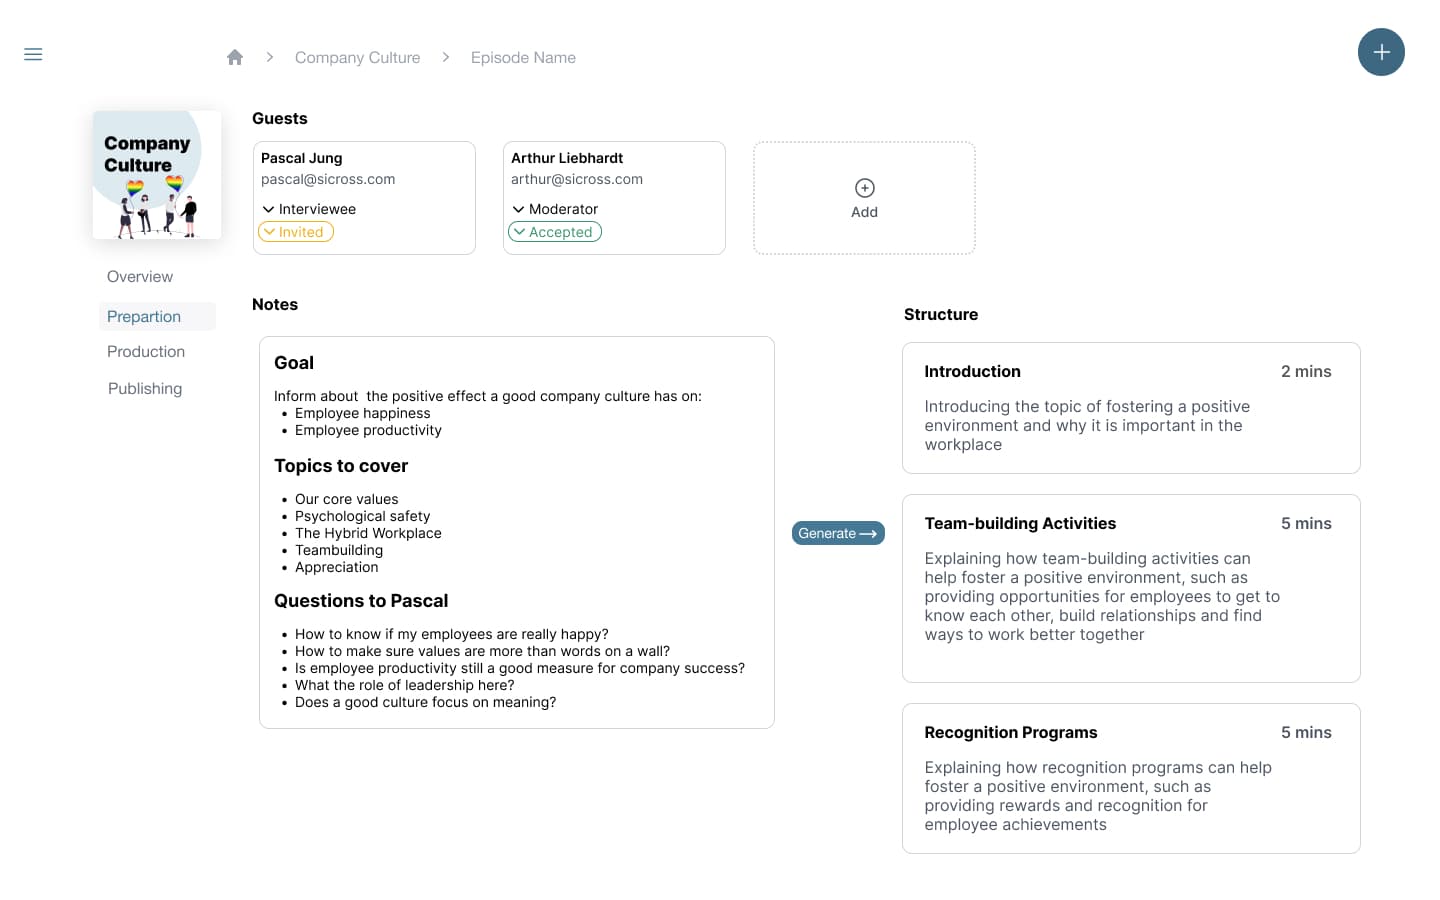This screenshot has width=1440, height=900.
Task: Click the Episode Name breadcrumb
Action: point(523,58)
